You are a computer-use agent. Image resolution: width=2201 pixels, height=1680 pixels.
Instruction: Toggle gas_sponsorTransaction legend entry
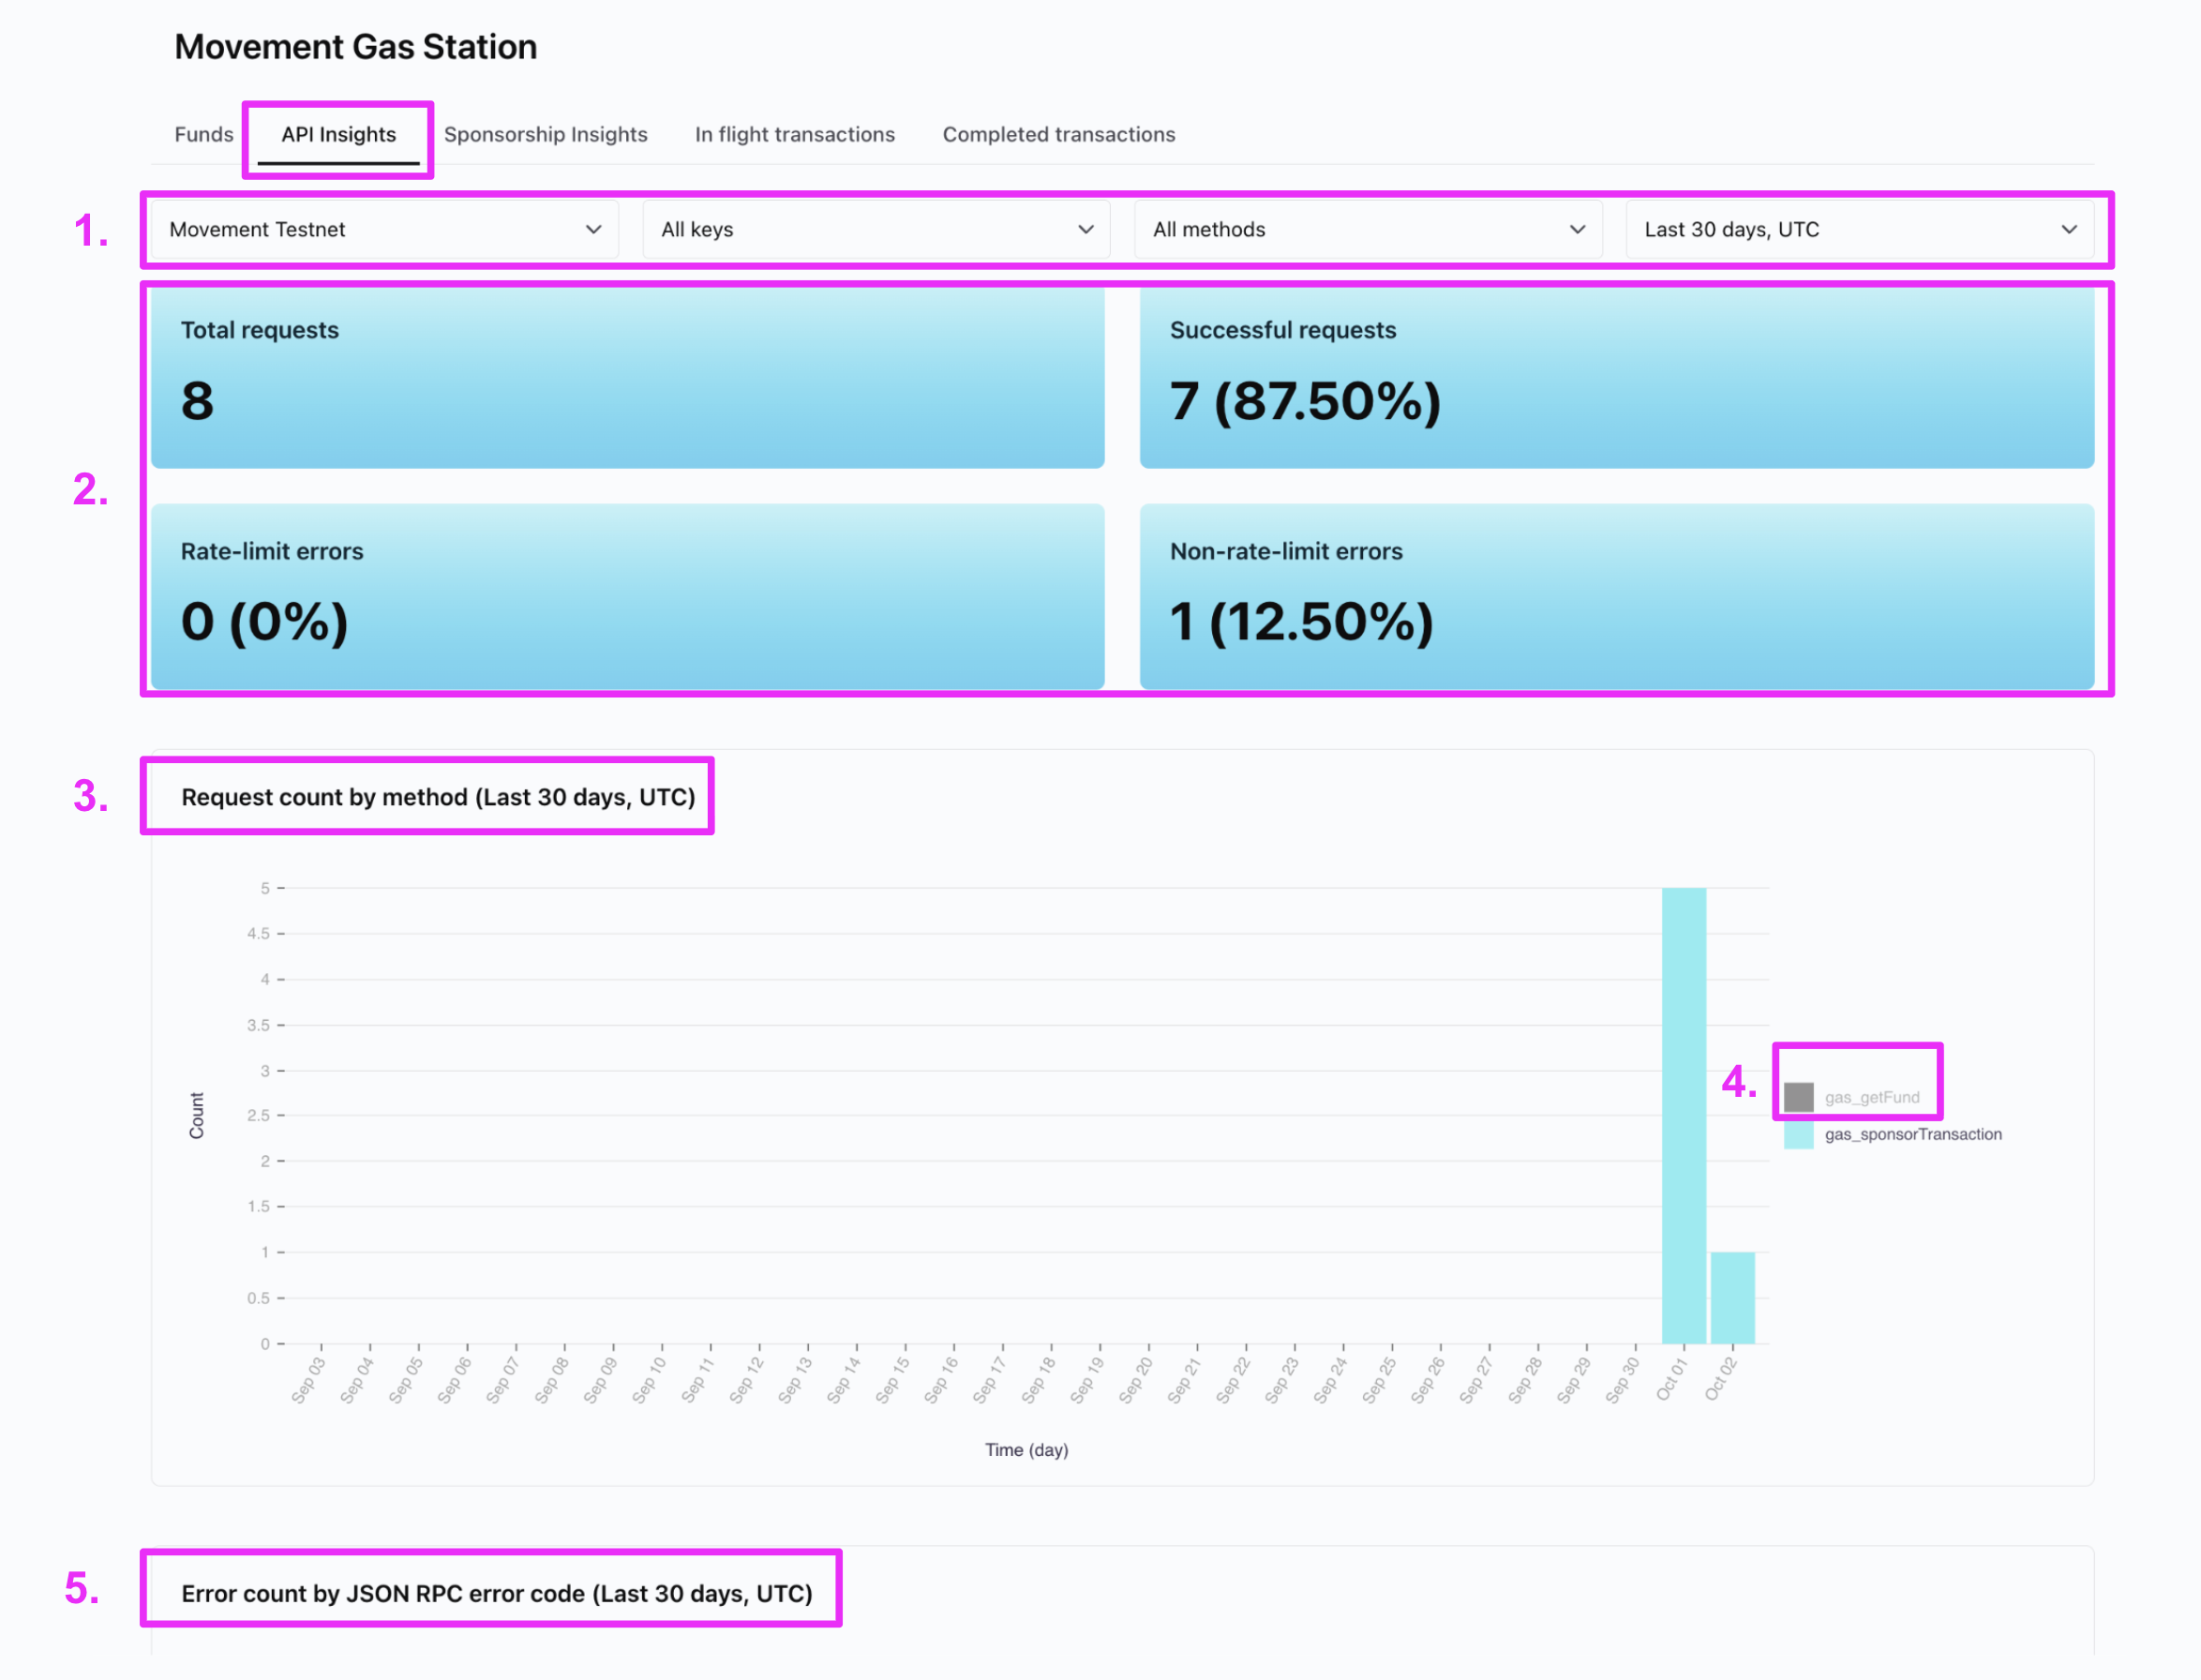click(x=1912, y=1134)
